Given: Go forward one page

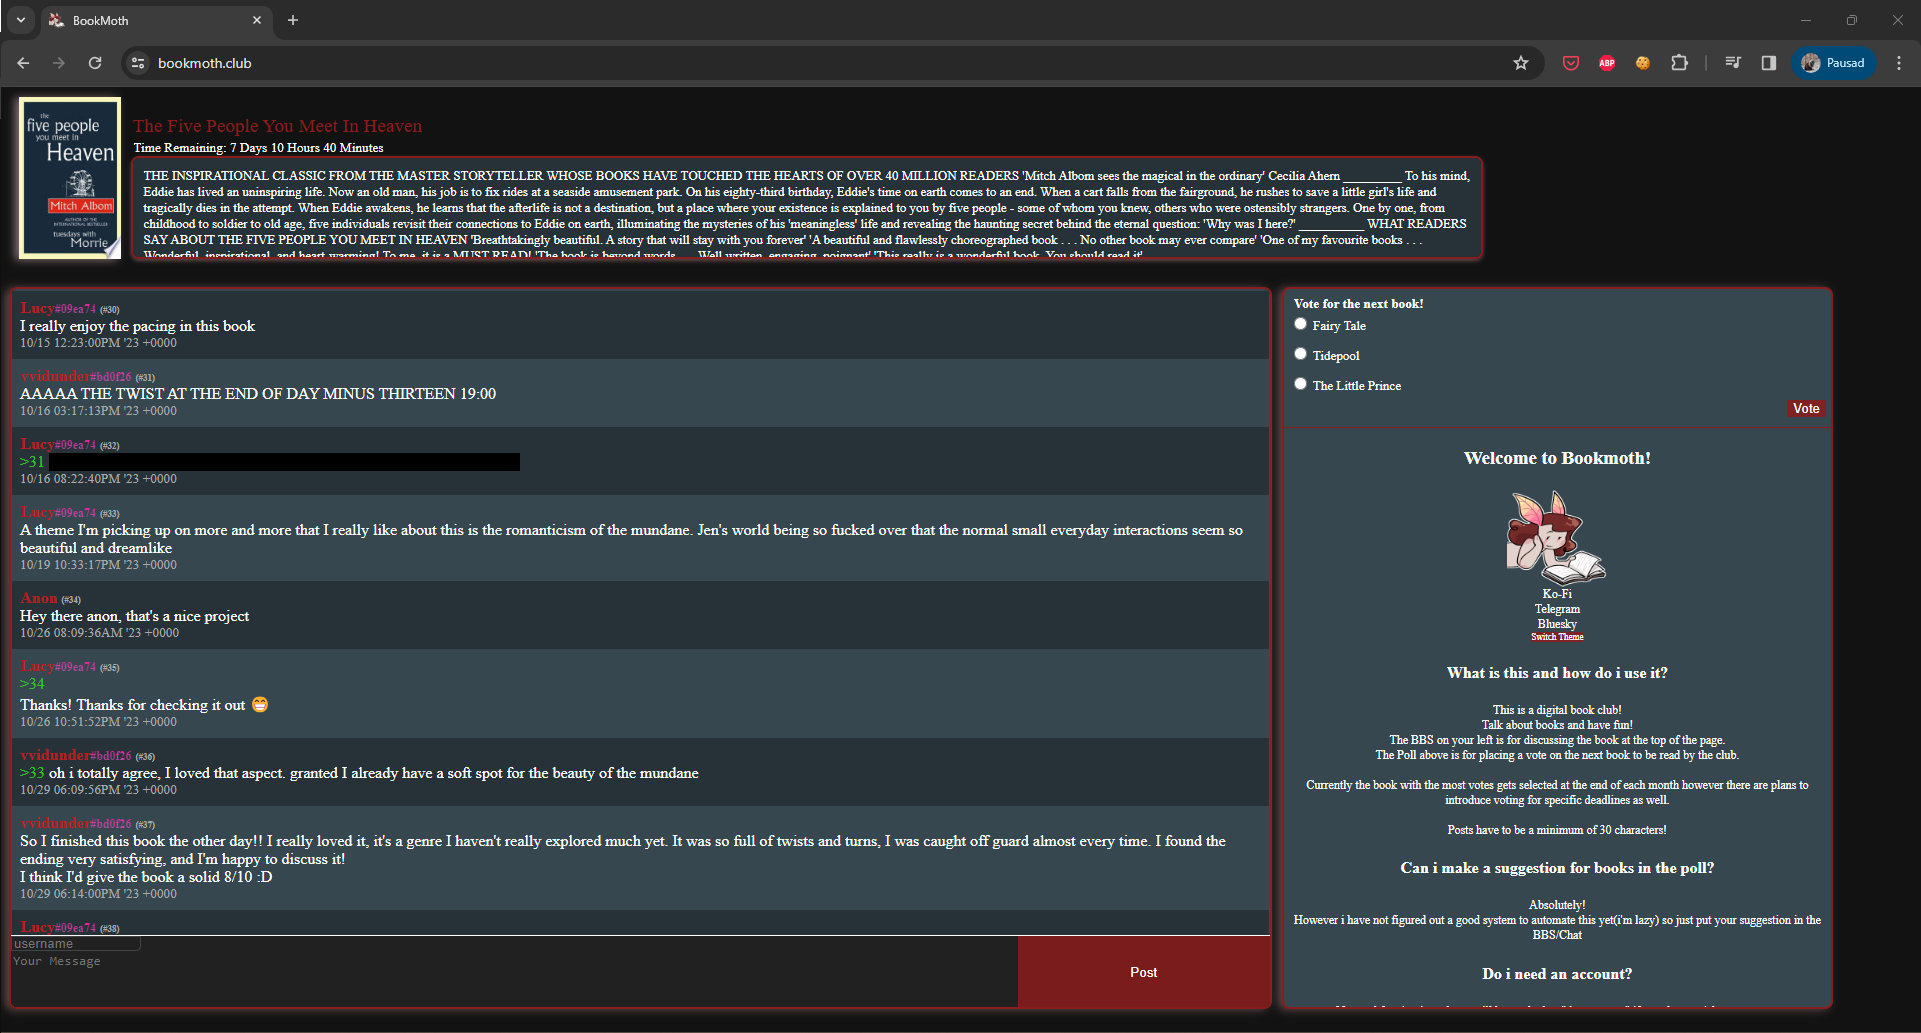Looking at the screenshot, I should pyautogui.click(x=59, y=63).
